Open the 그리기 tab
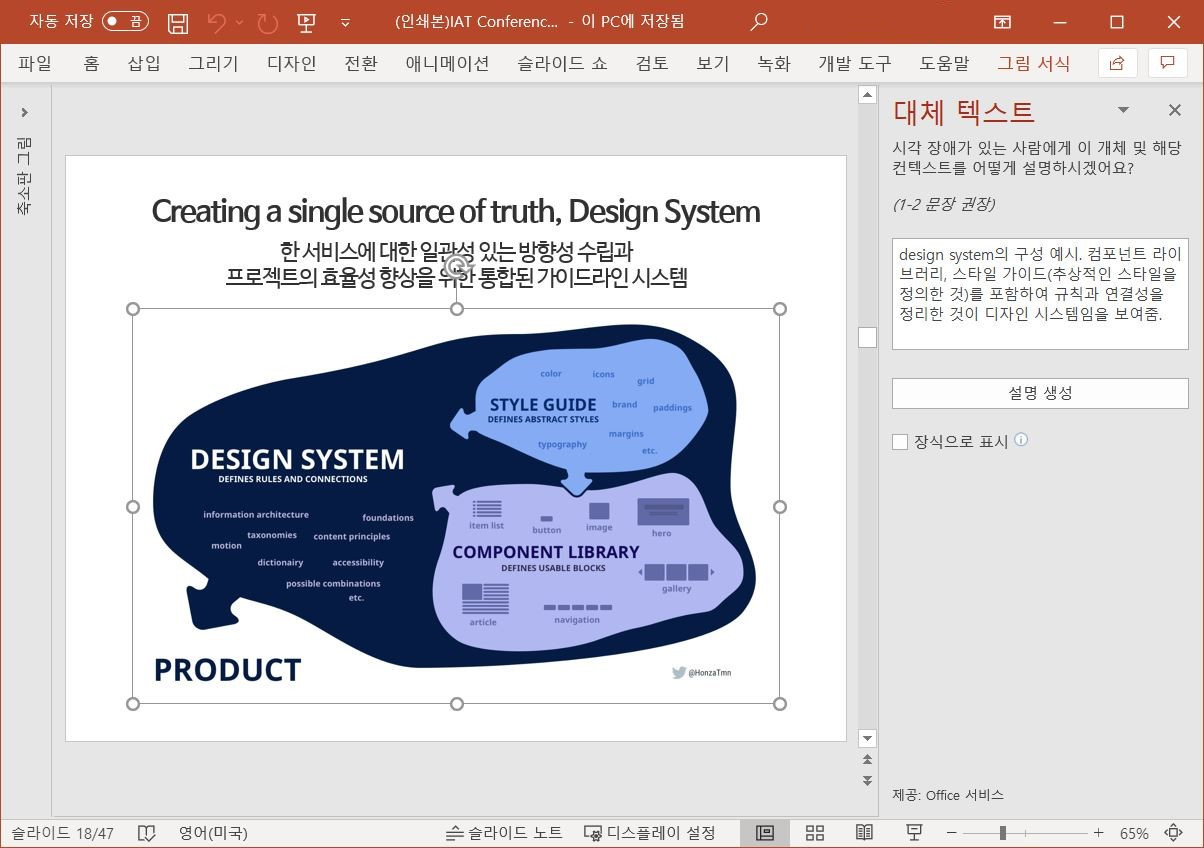 point(214,63)
